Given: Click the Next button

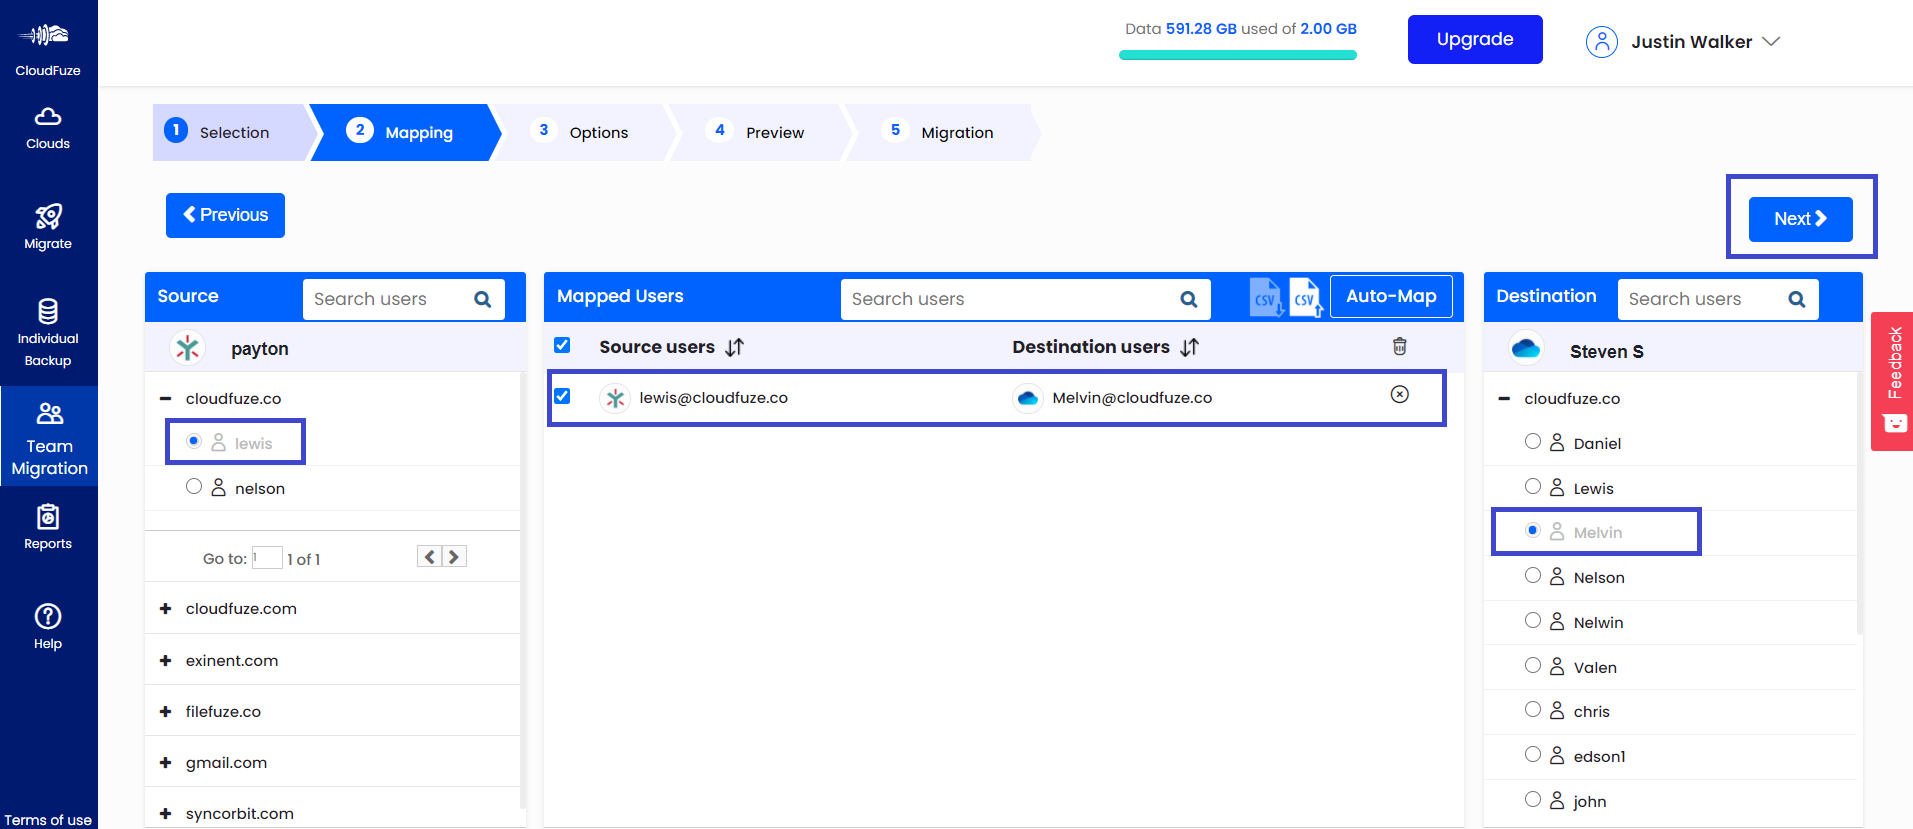Looking at the screenshot, I should tap(1800, 219).
